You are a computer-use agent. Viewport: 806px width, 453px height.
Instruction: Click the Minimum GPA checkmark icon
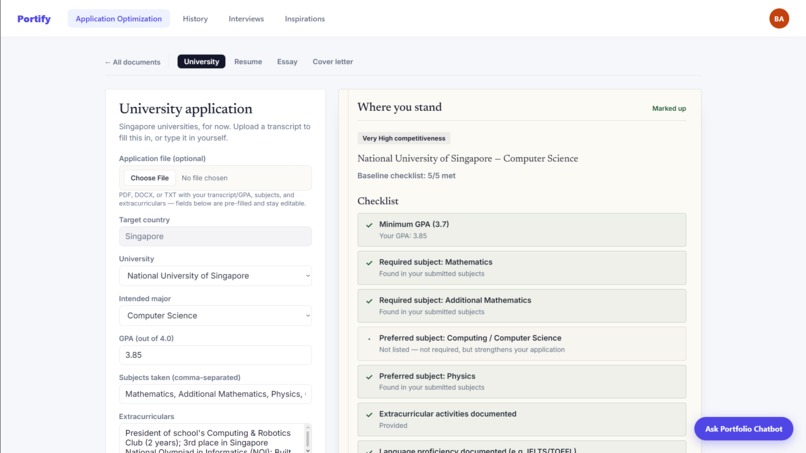(369, 225)
